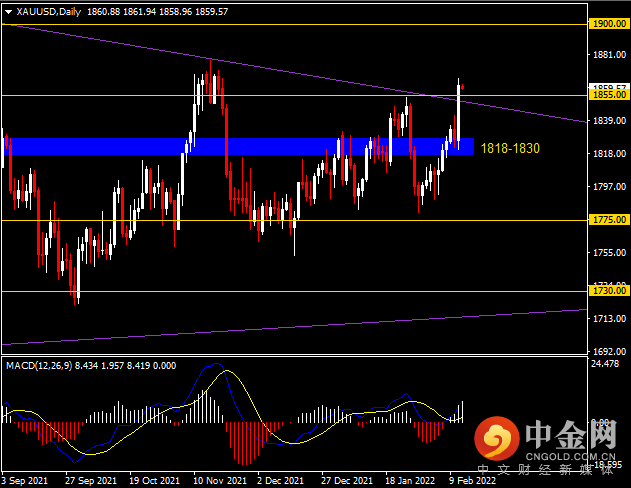This screenshot has width=631, height=488.
Task: Select the 2 Dec 2021 date label
Action: coord(280,480)
